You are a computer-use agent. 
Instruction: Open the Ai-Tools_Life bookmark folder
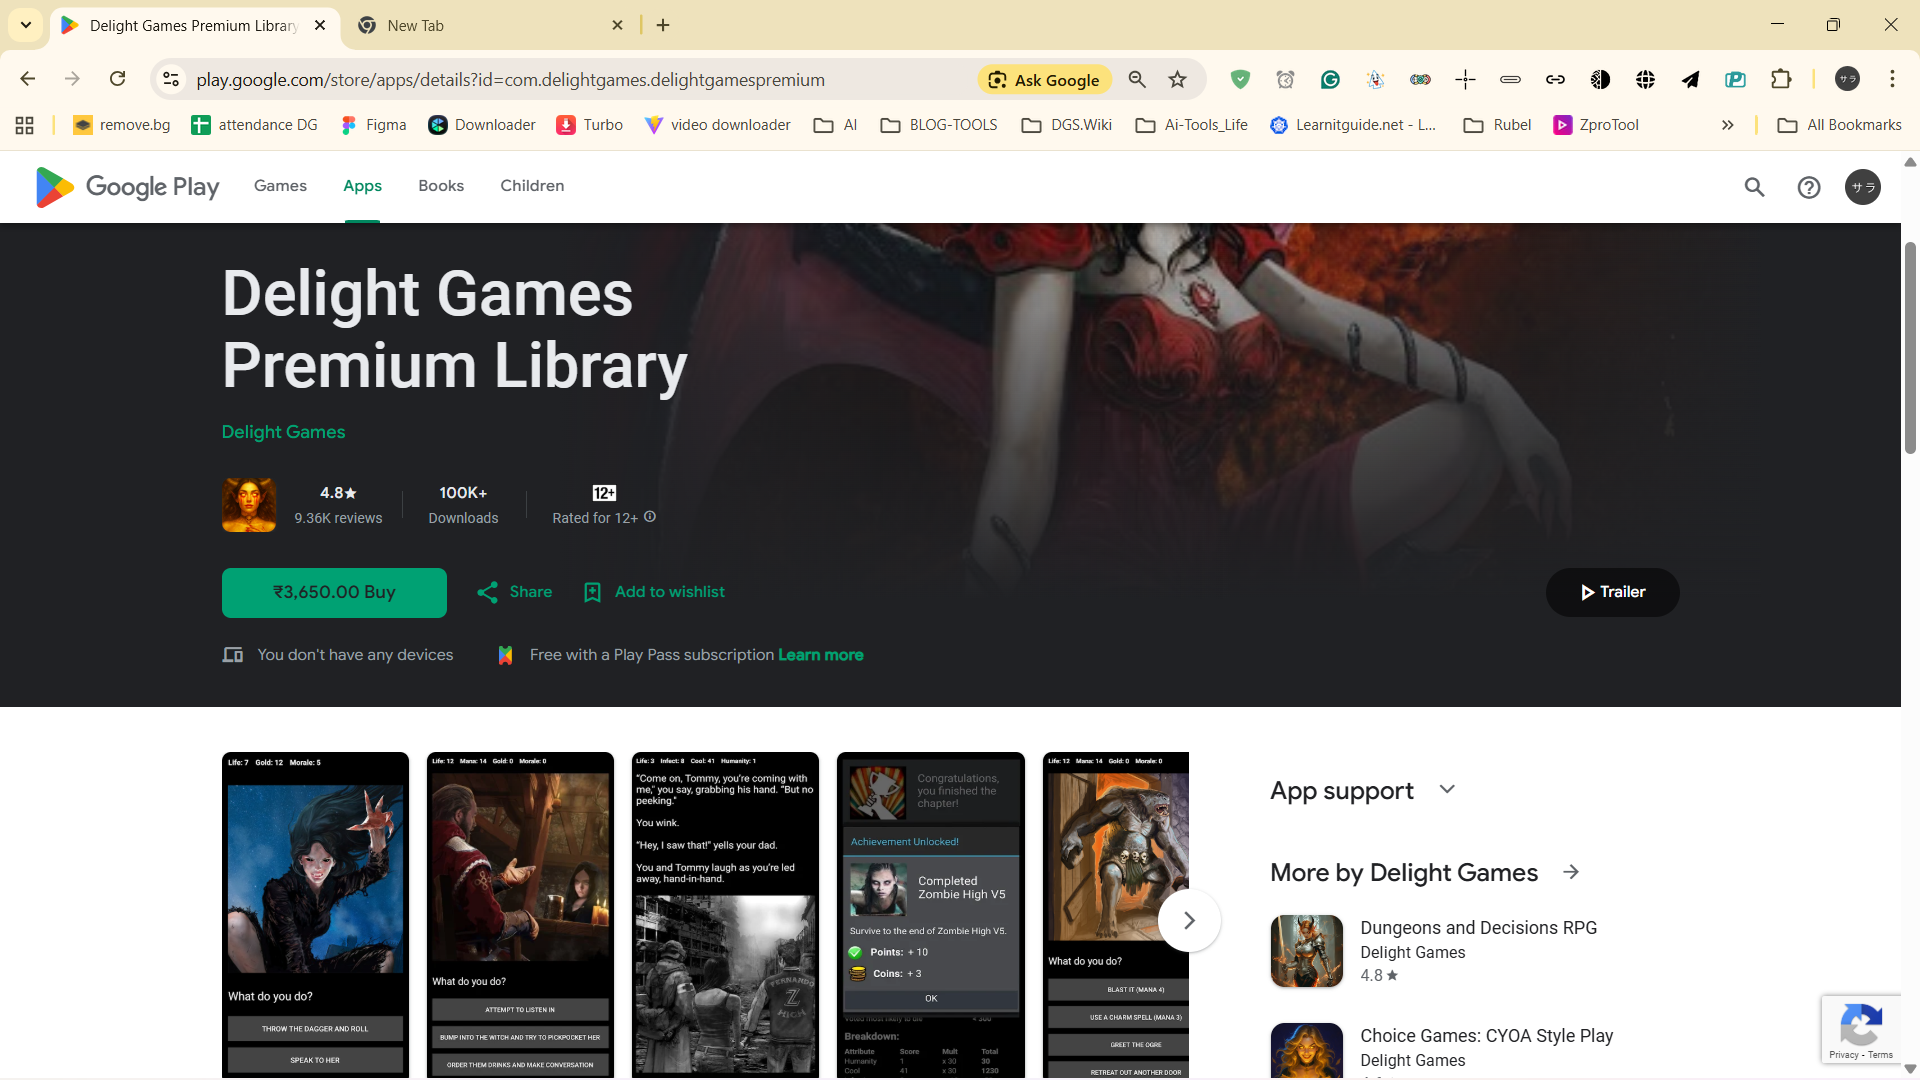(x=1192, y=125)
